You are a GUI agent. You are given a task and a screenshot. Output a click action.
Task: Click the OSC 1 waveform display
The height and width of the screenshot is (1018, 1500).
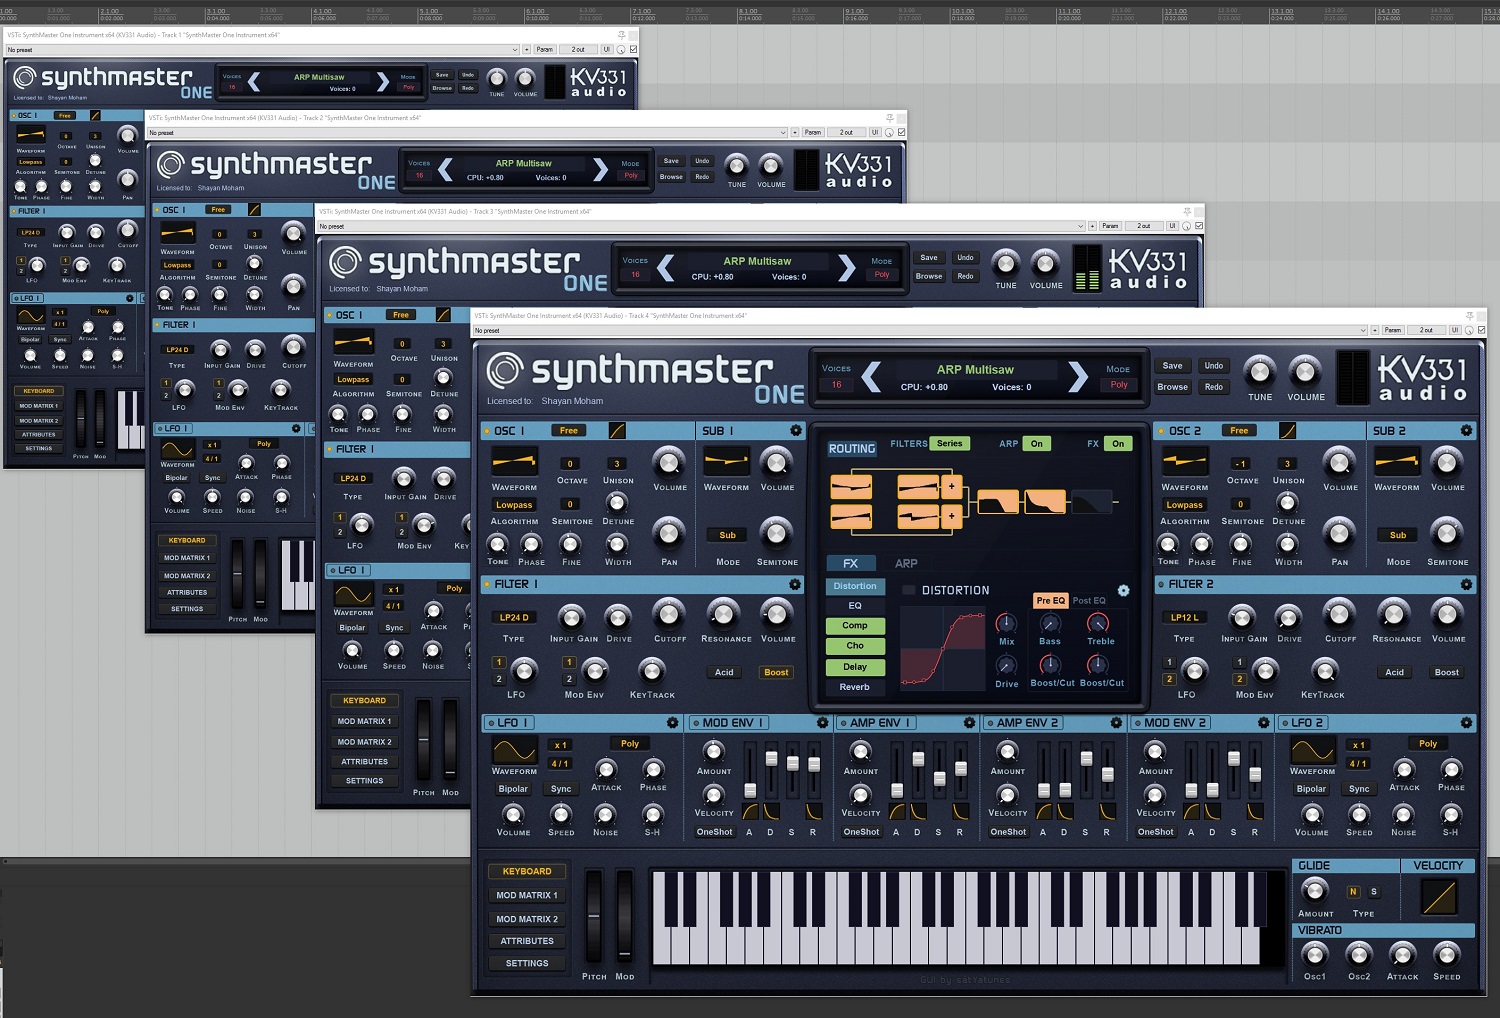[514, 461]
